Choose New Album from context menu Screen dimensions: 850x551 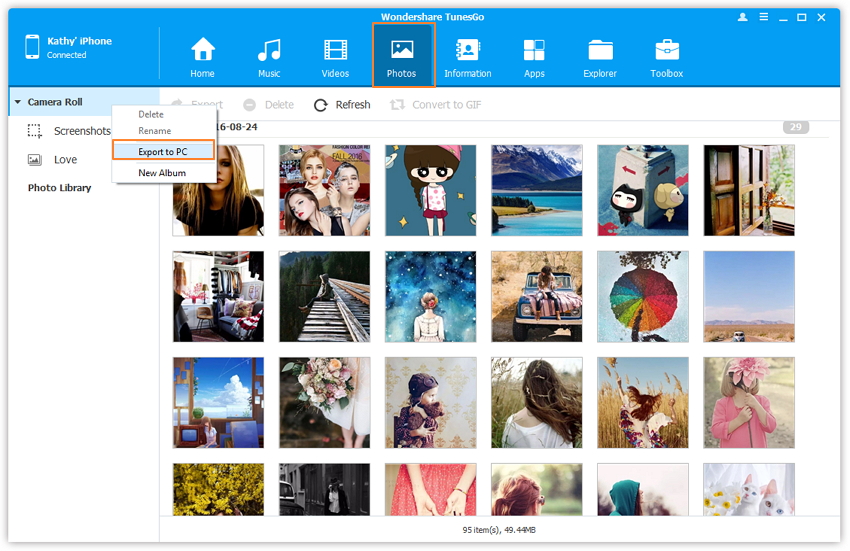162,173
